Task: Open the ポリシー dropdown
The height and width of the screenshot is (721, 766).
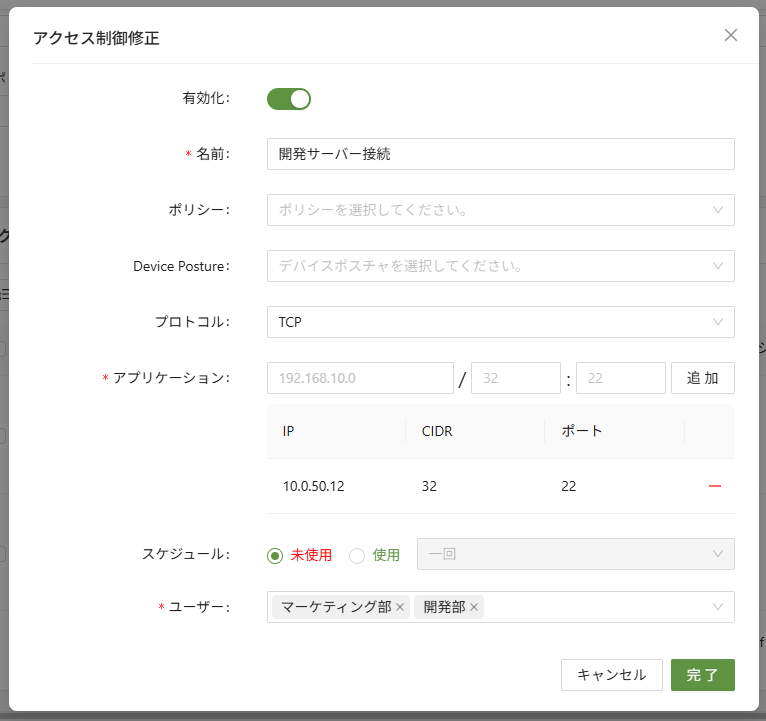Action: pos(500,210)
